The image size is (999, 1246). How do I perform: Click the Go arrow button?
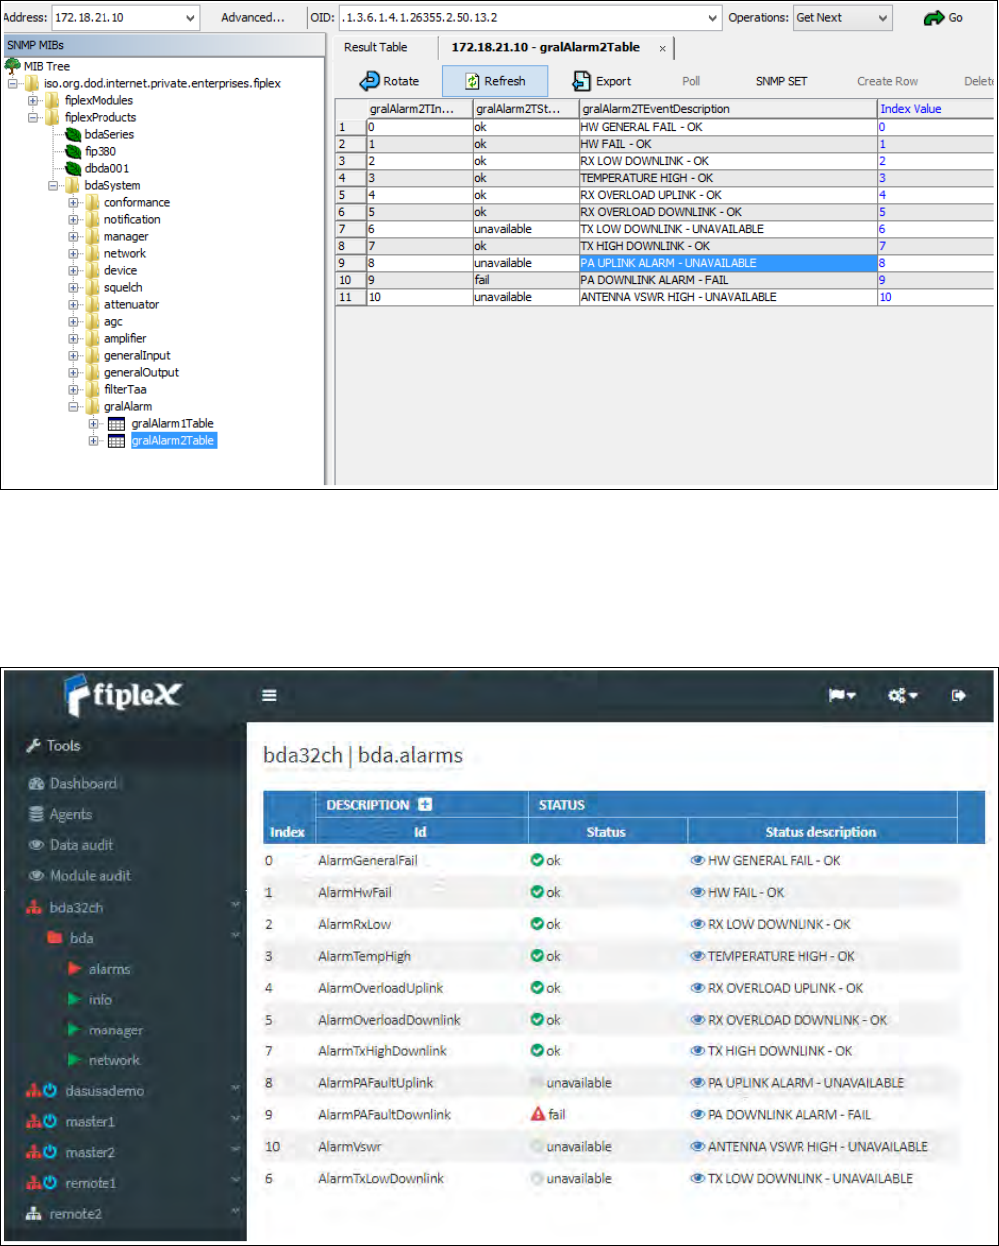tap(943, 18)
